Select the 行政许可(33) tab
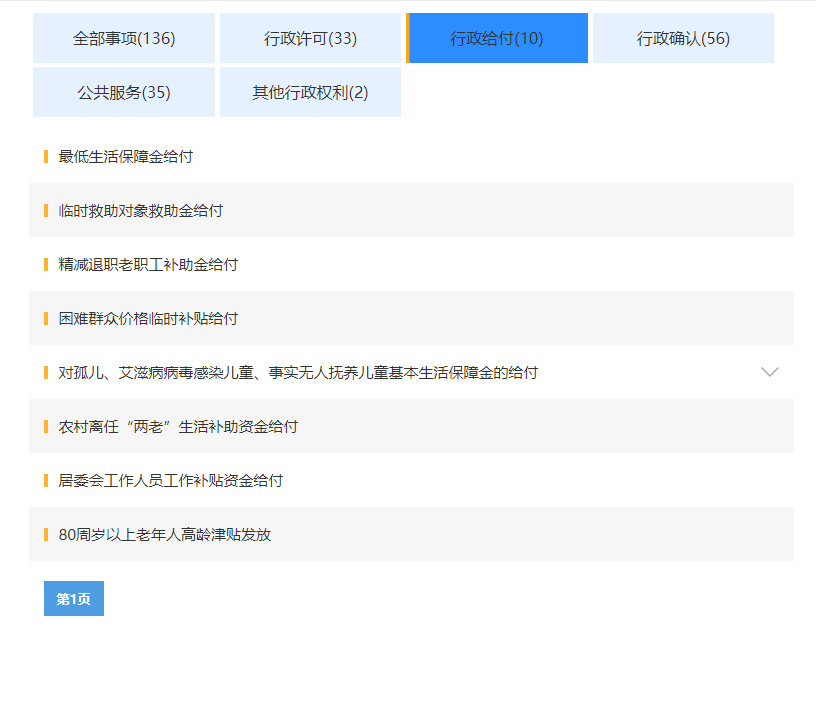The height and width of the screenshot is (711, 816). coord(310,38)
